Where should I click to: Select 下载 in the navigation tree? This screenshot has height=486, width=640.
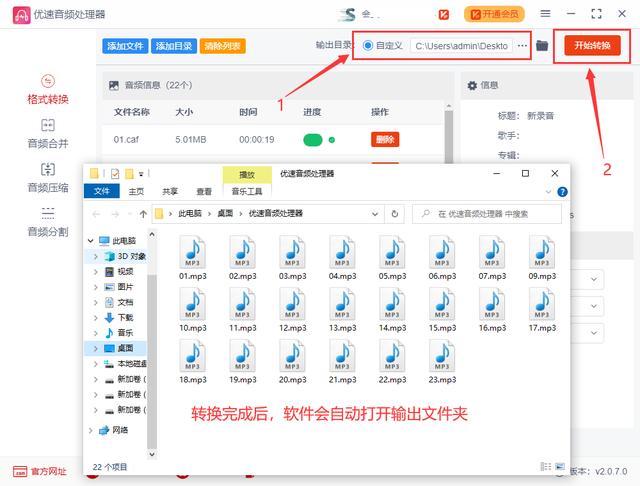click(x=125, y=317)
